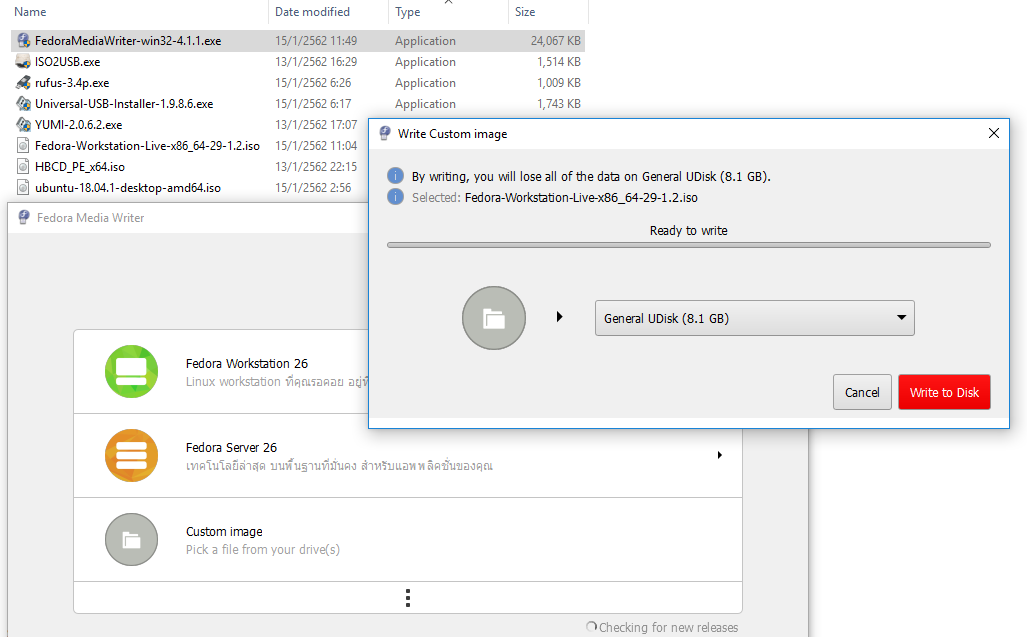Click the Ready to write progress bar
This screenshot has height=637, width=1027.
click(x=688, y=245)
